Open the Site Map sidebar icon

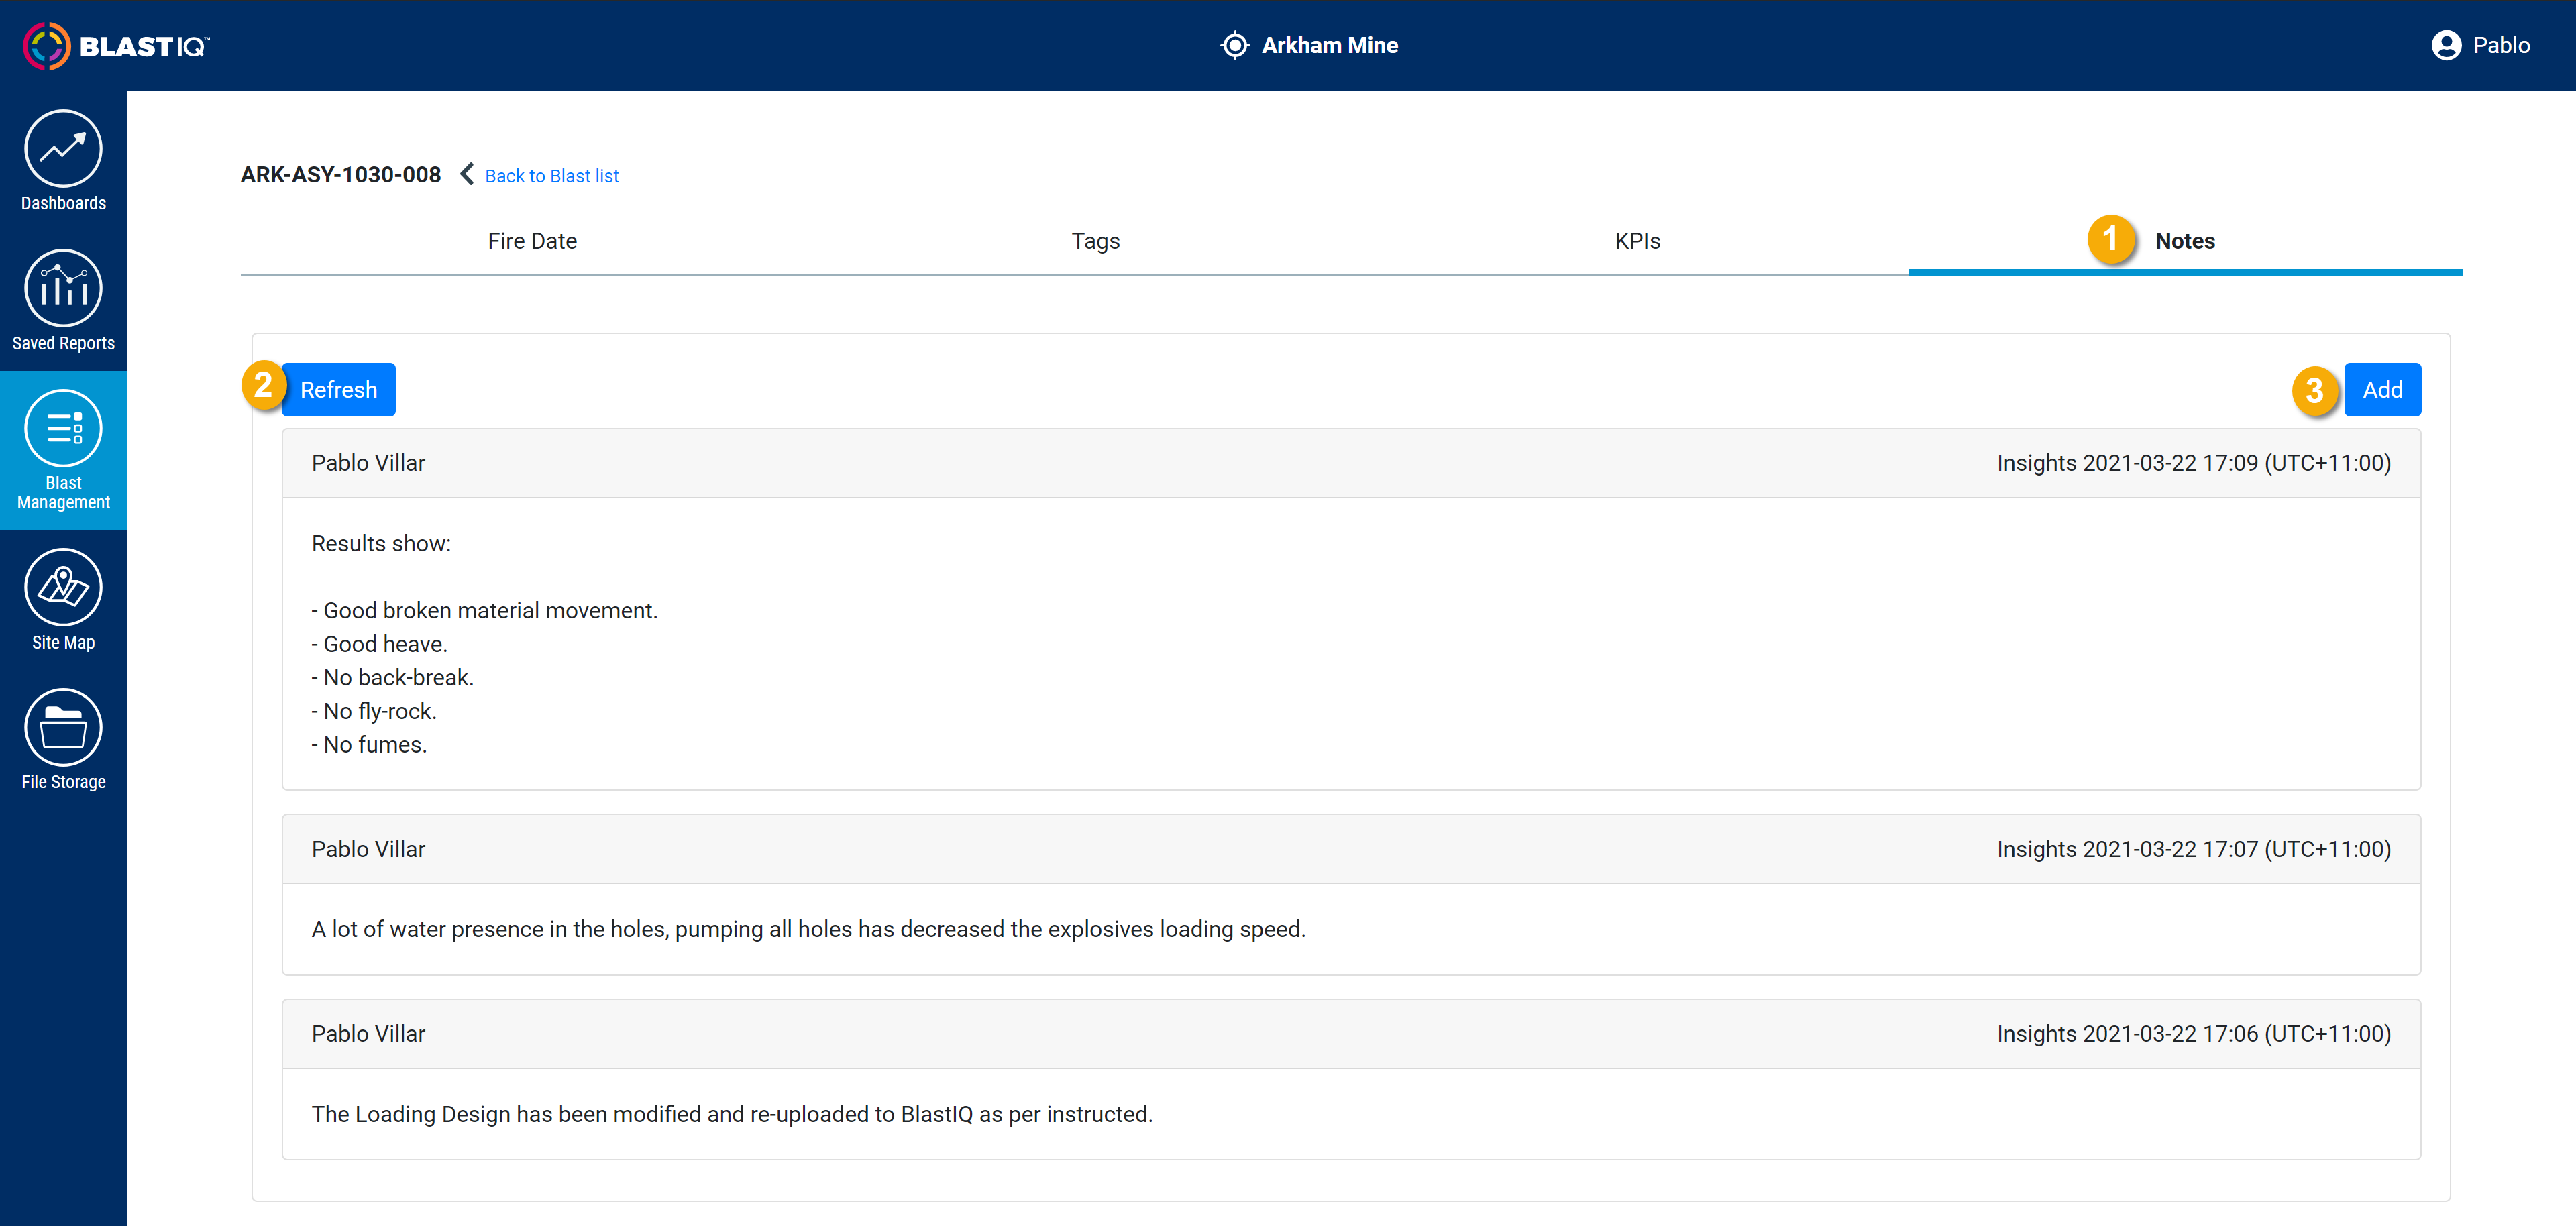(63, 588)
